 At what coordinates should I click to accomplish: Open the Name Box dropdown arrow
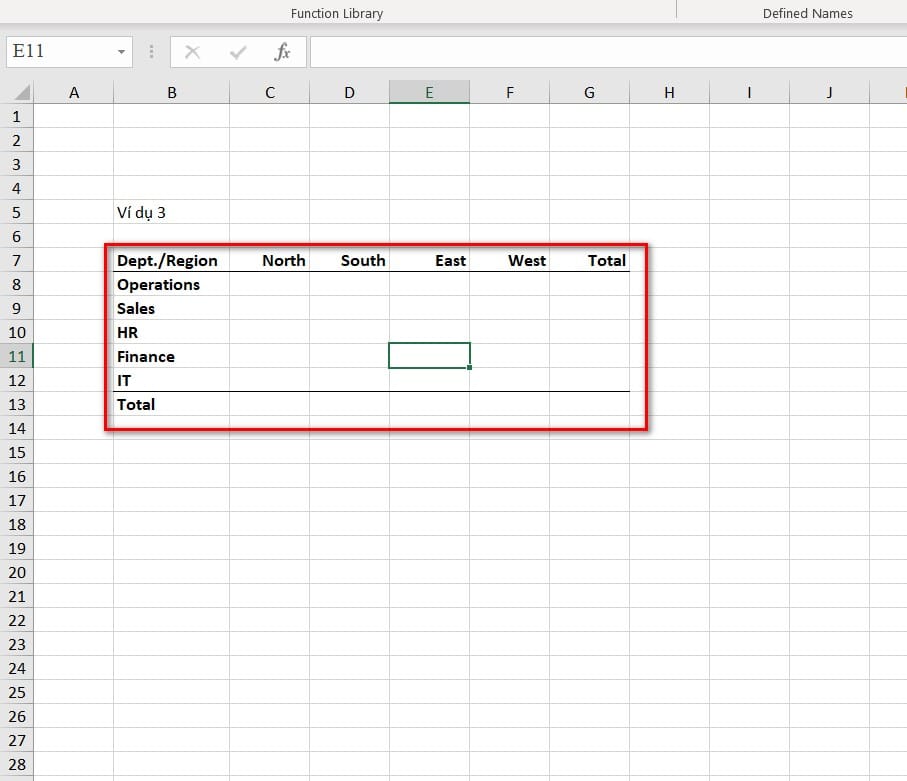(x=121, y=52)
